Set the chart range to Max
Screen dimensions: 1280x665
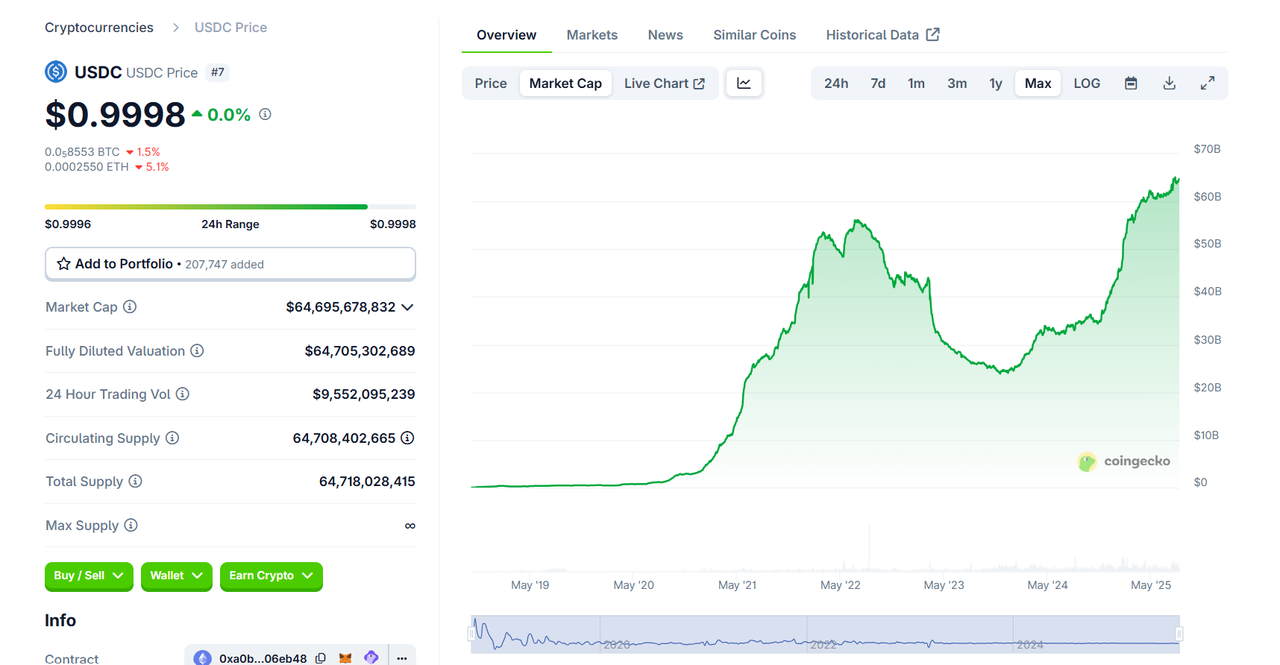click(x=1038, y=83)
